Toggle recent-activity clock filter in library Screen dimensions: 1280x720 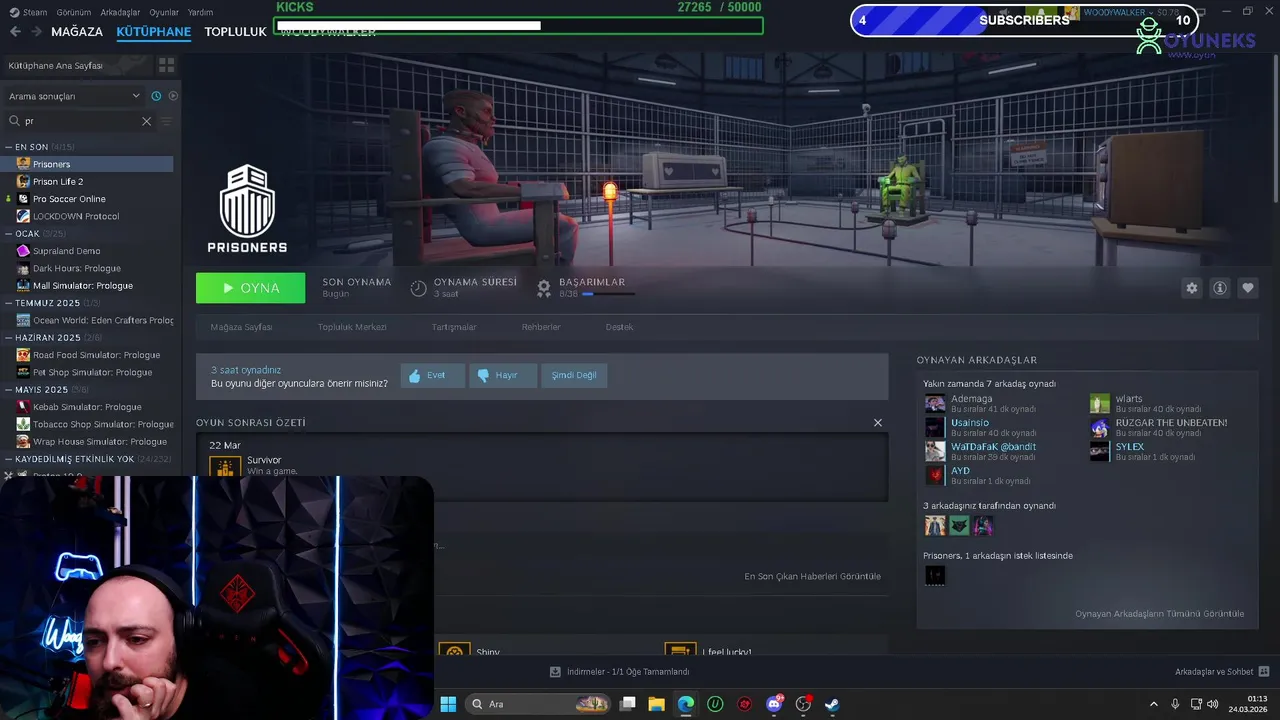point(156,96)
